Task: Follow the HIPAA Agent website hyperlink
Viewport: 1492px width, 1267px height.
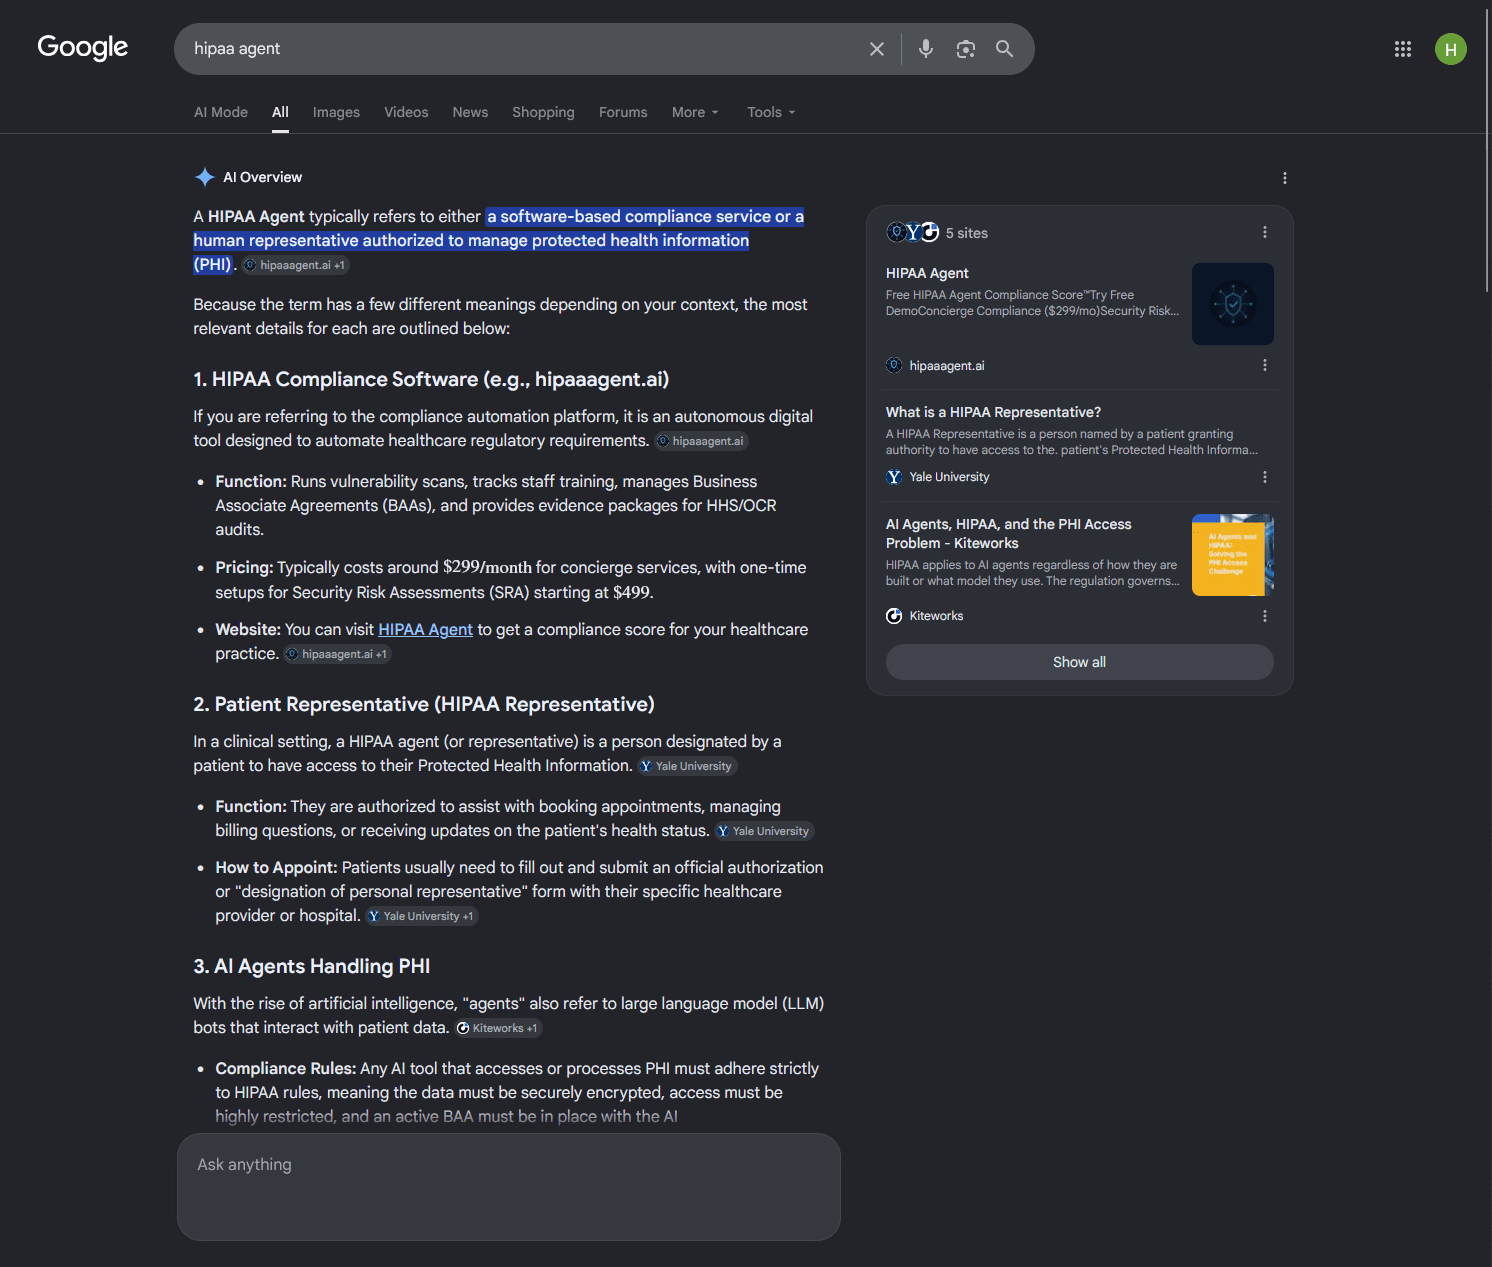Action: click(425, 629)
